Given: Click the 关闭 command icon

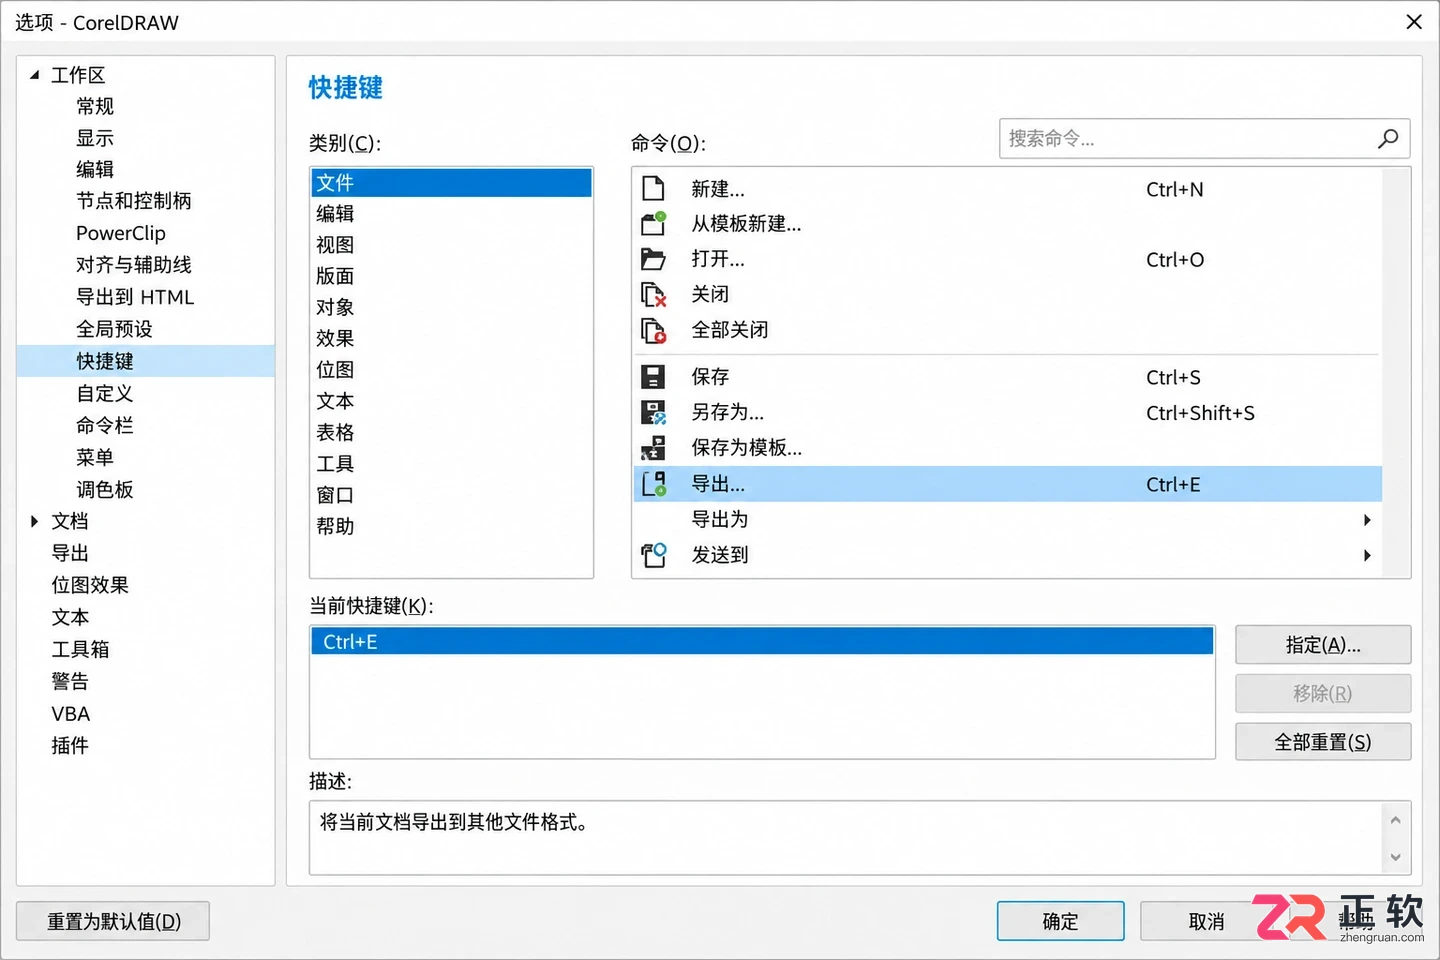Looking at the screenshot, I should pyautogui.click(x=653, y=294).
